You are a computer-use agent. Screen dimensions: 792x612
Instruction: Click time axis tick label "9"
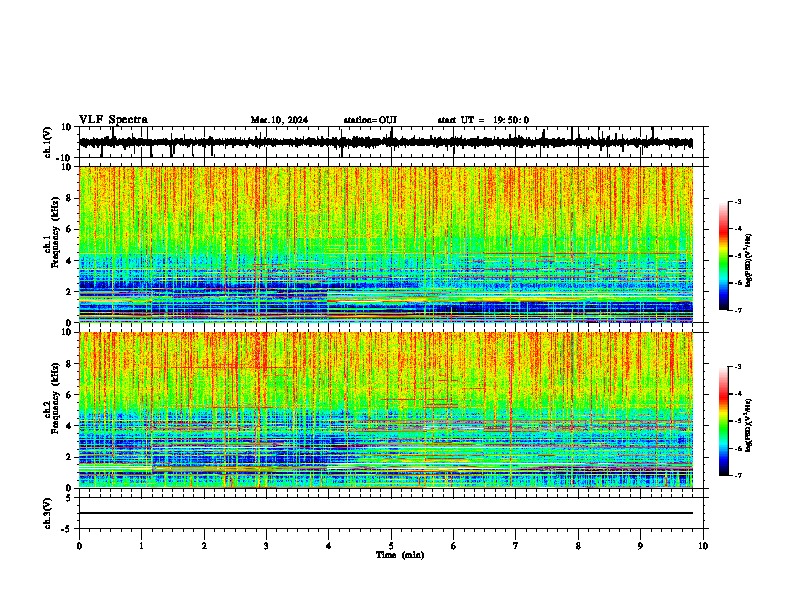point(640,546)
